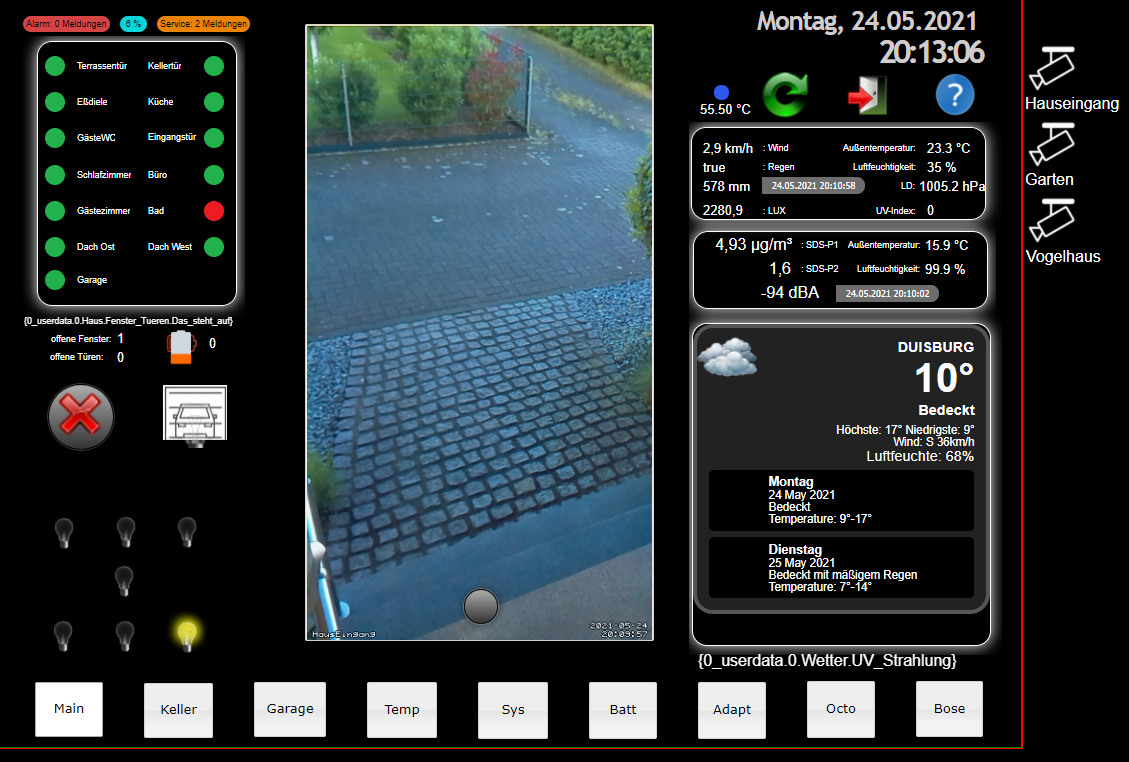Click the blue temperature dot above 55.50 °C

[721, 92]
